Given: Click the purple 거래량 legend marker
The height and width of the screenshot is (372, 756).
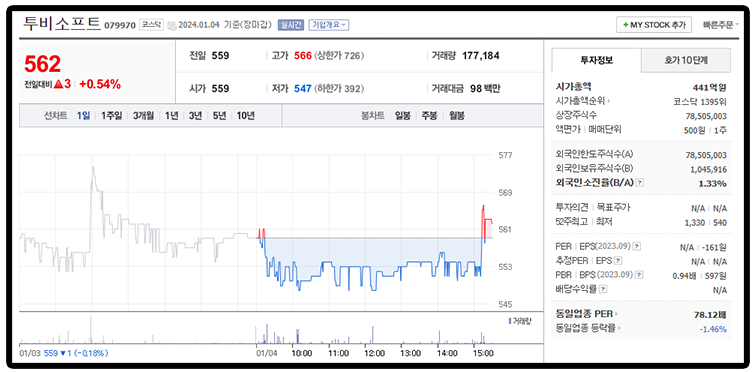Looking at the screenshot, I should coord(510,320).
